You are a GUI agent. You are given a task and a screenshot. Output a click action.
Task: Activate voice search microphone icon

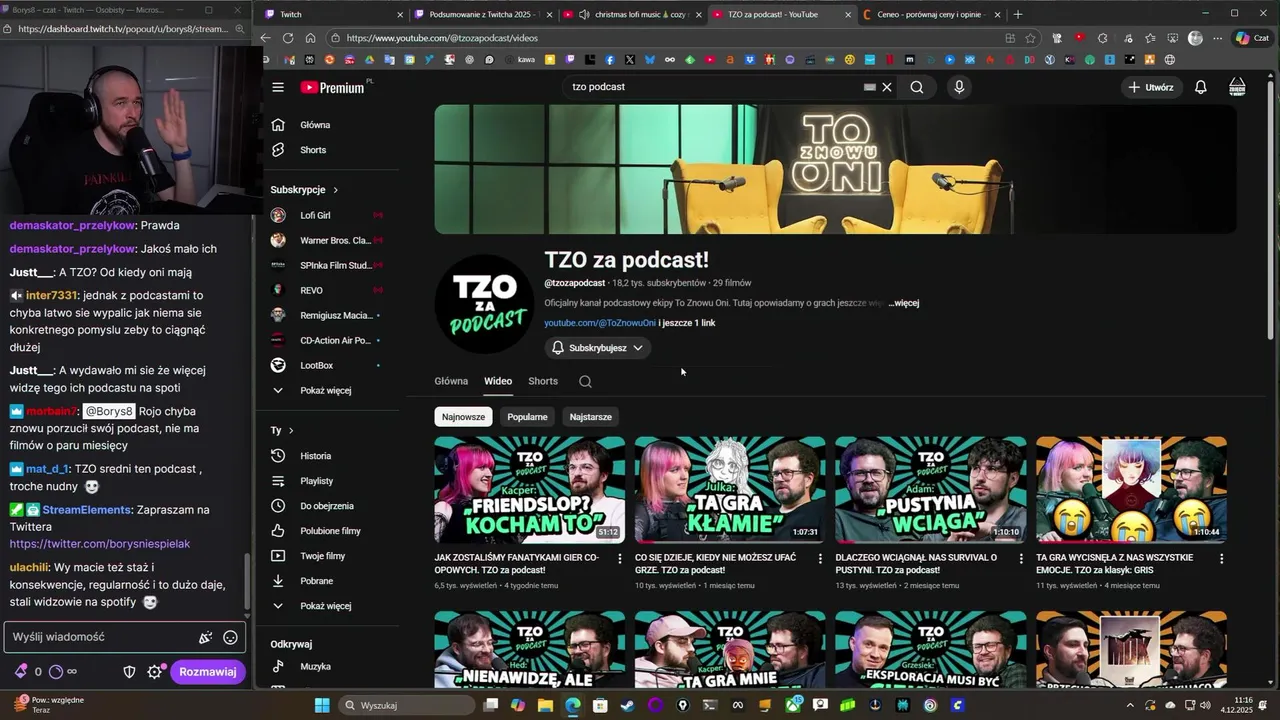pos(959,87)
